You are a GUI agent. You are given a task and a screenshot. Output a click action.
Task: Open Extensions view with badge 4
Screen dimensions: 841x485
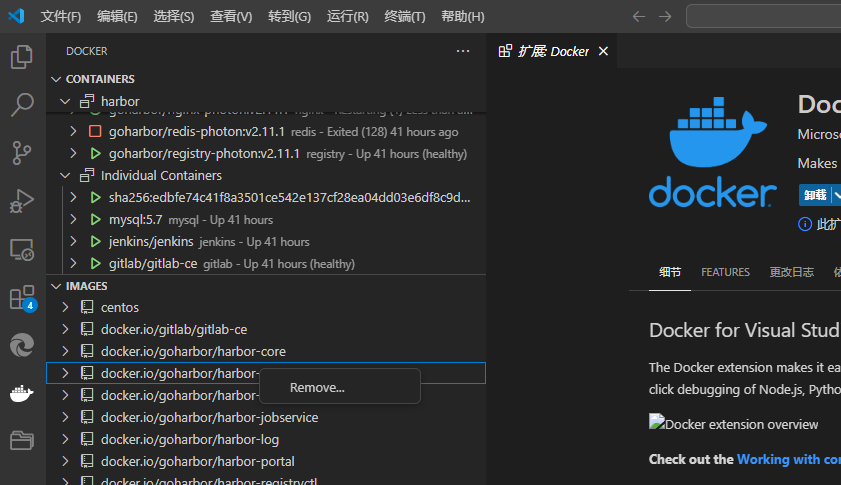coord(23,298)
